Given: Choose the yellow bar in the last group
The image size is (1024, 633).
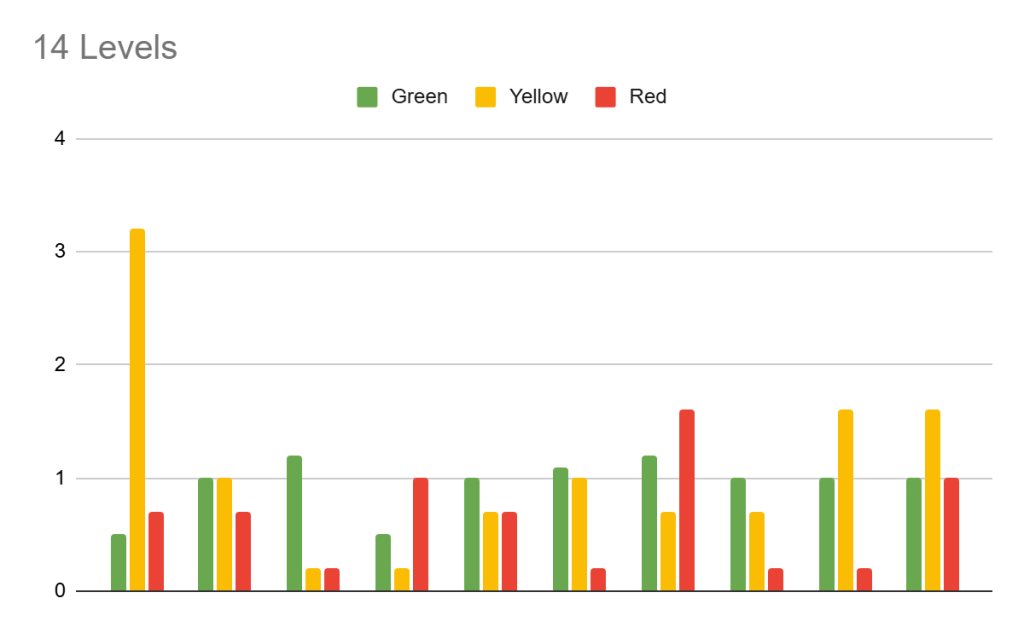Looking at the screenshot, I should 932,500.
